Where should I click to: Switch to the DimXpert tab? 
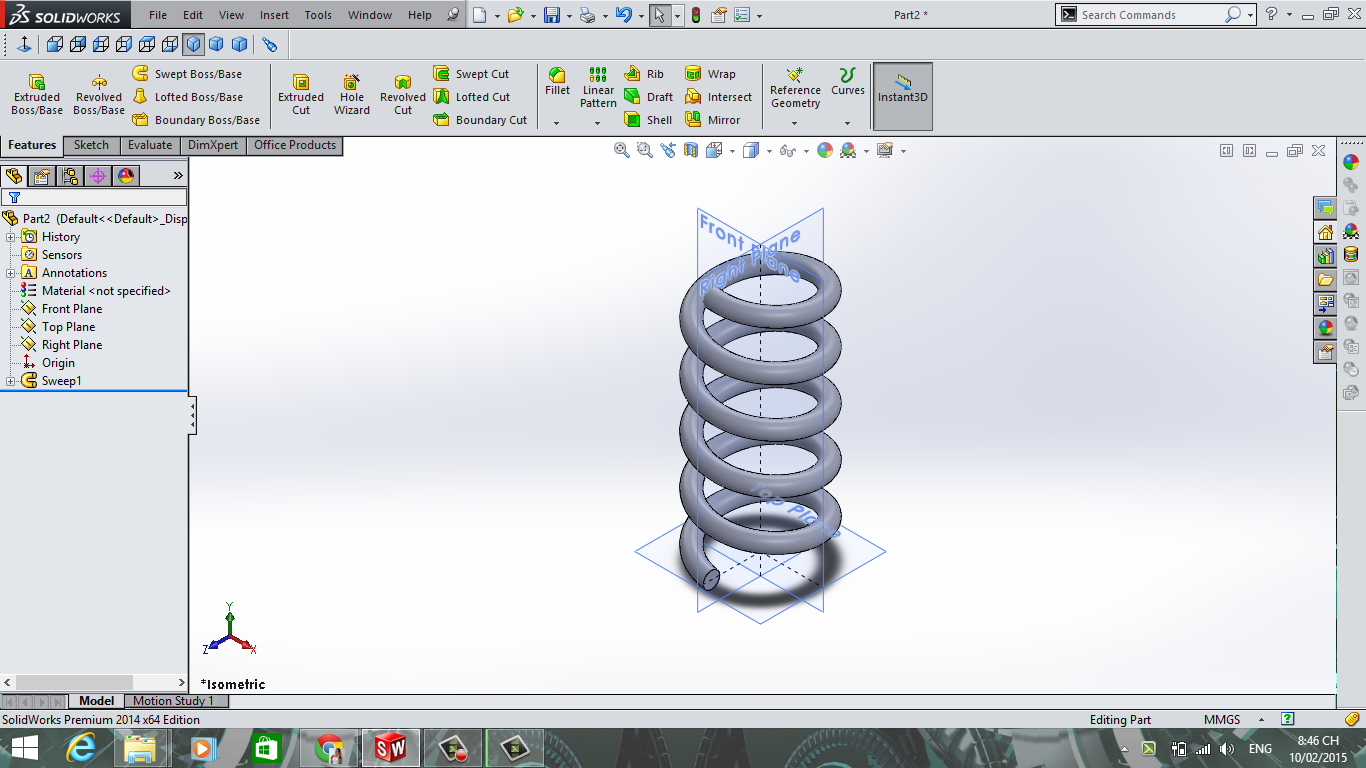213,145
